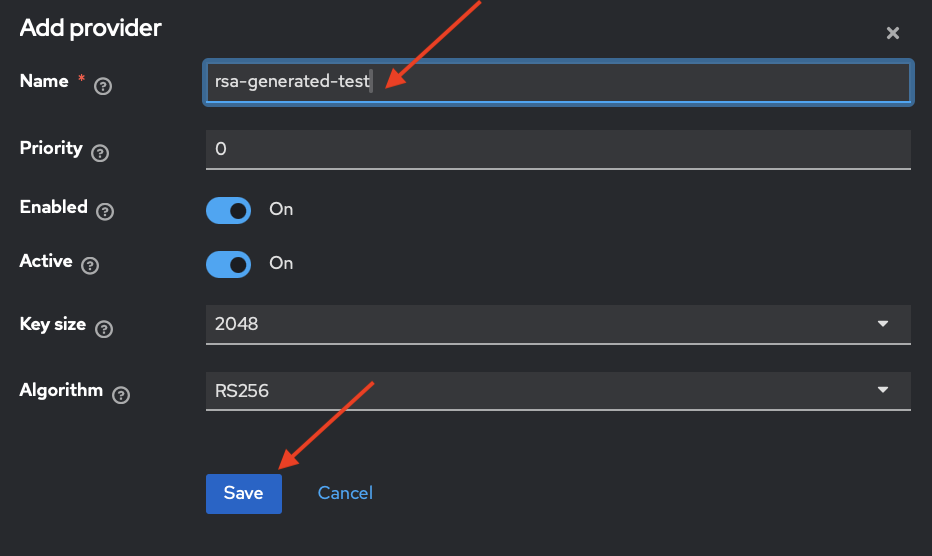
Task: Click the Cancel link
Action: [345, 493]
